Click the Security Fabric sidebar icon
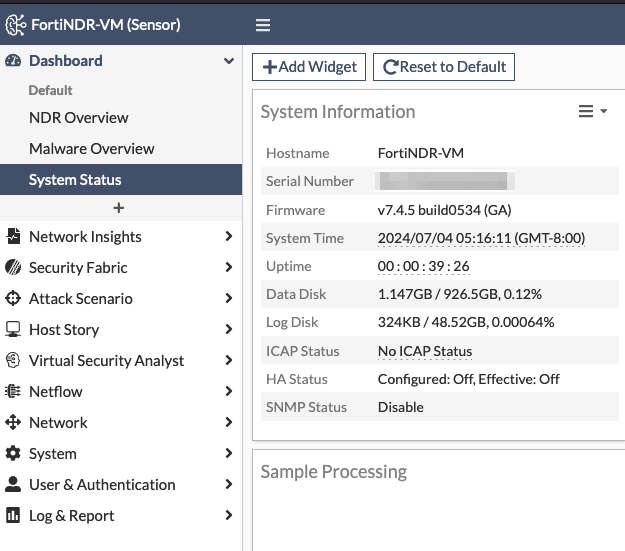The image size is (625, 551). tap(13, 268)
